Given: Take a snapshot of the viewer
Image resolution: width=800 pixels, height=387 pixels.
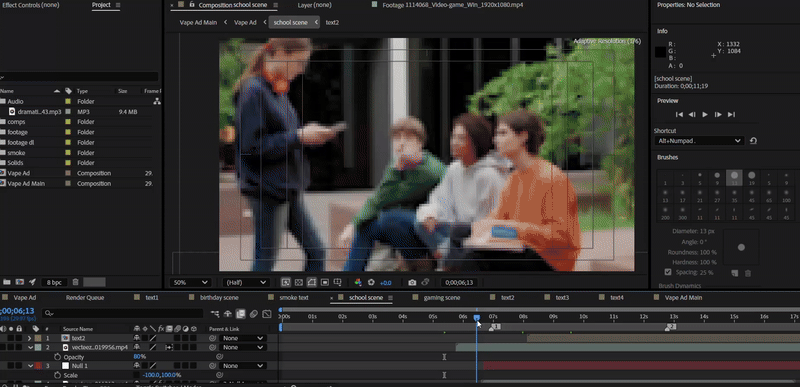Looking at the screenshot, I should coord(412,282).
